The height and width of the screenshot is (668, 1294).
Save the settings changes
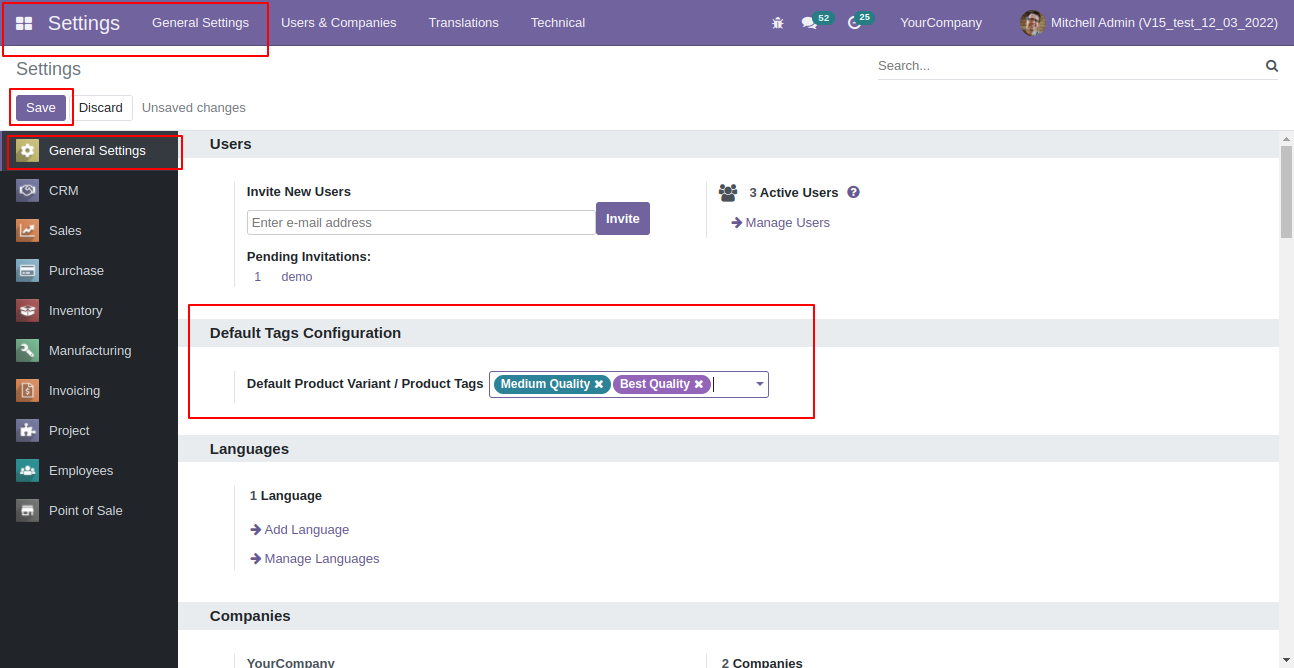[x=41, y=108]
